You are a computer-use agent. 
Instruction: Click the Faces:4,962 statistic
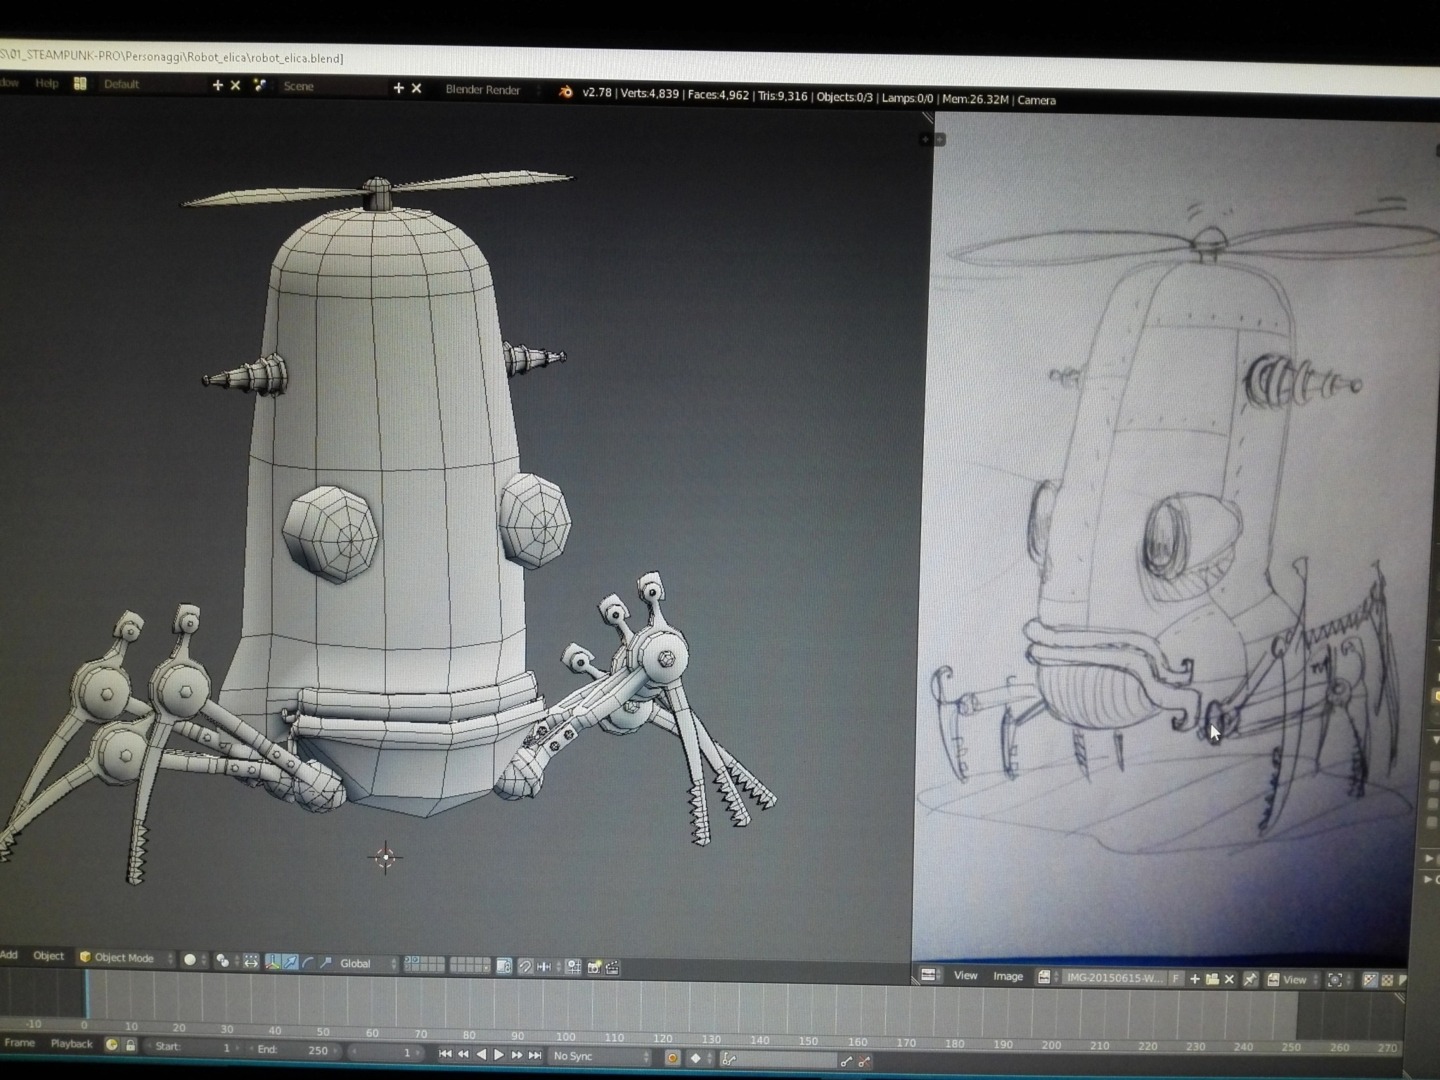tap(718, 95)
